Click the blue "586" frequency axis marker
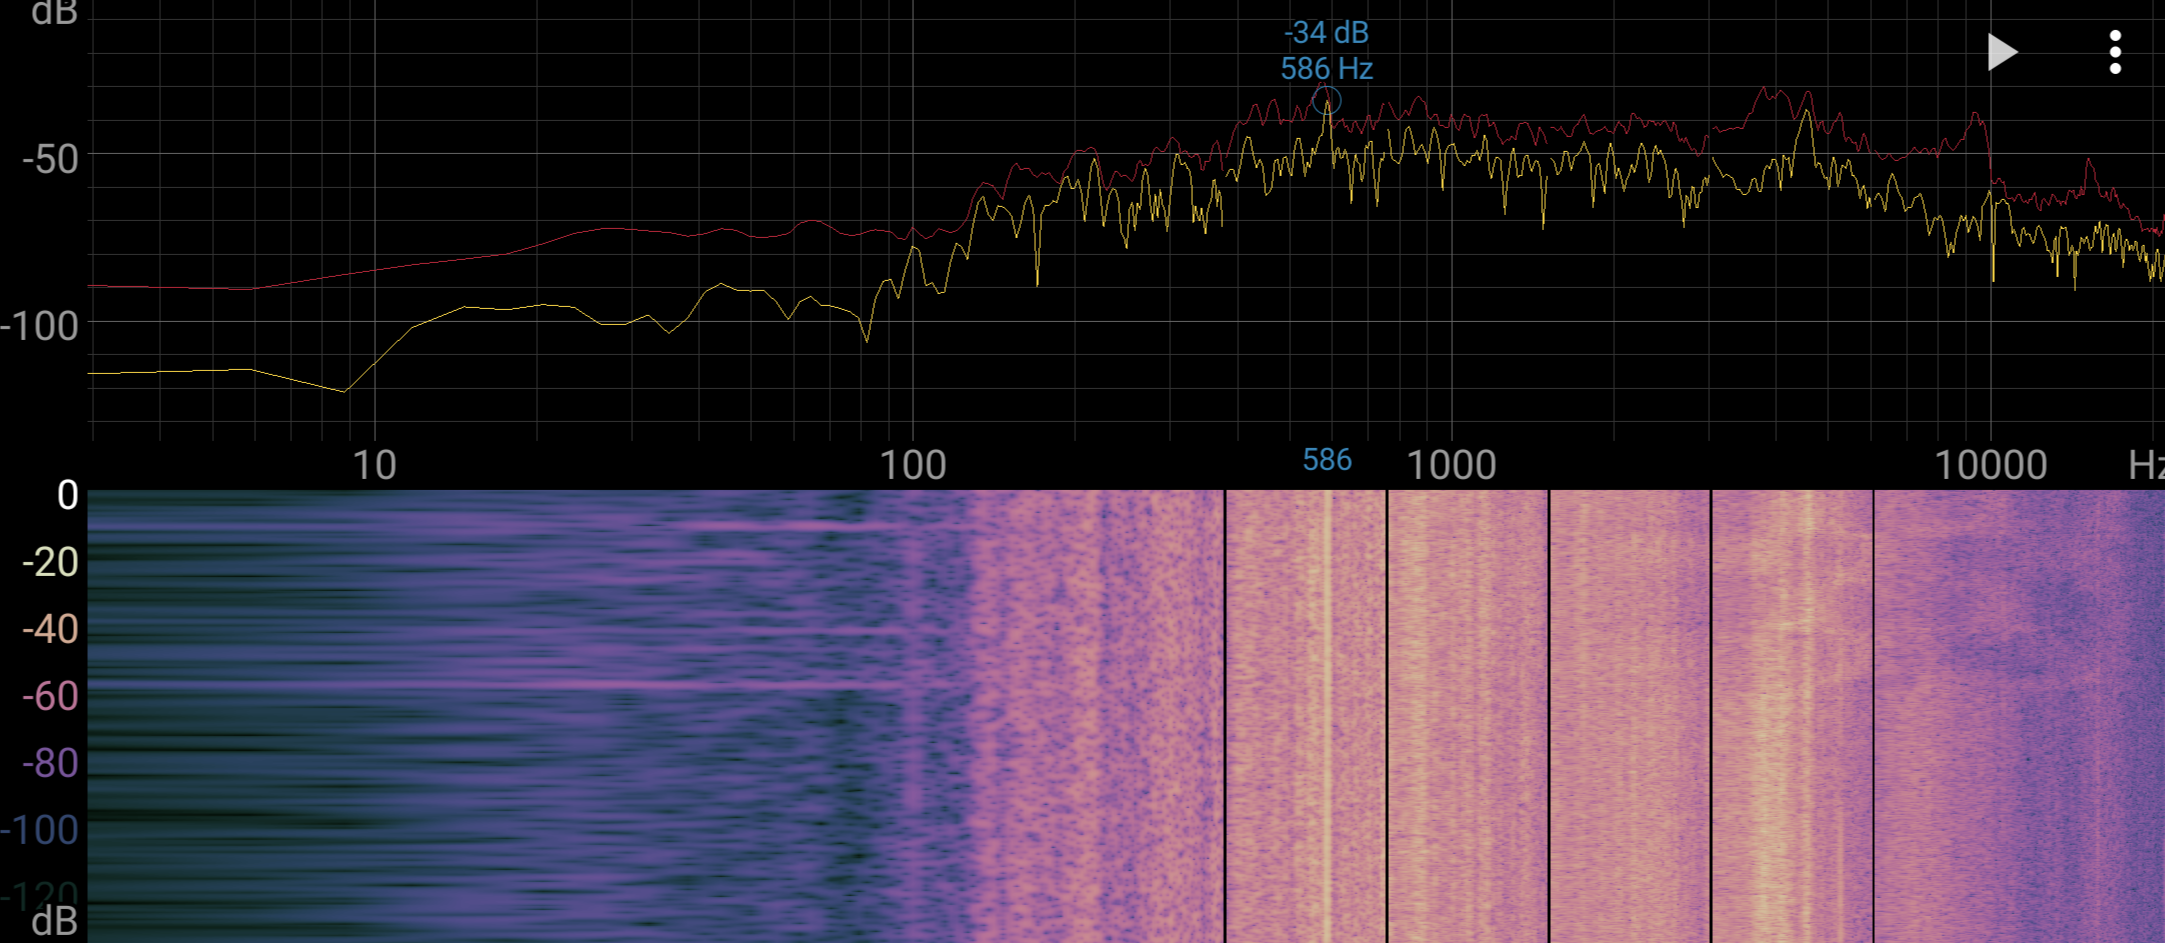This screenshot has width=2165, height=943. (1327, 460)
